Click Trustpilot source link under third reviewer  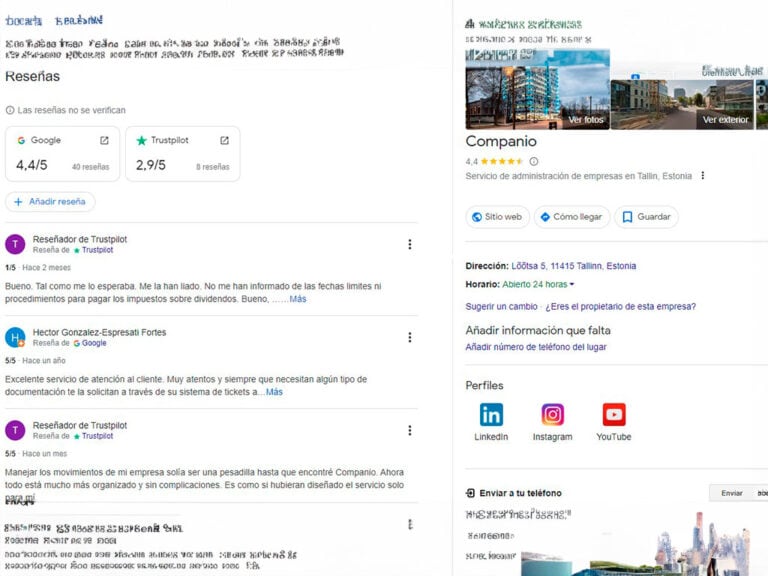97,436
